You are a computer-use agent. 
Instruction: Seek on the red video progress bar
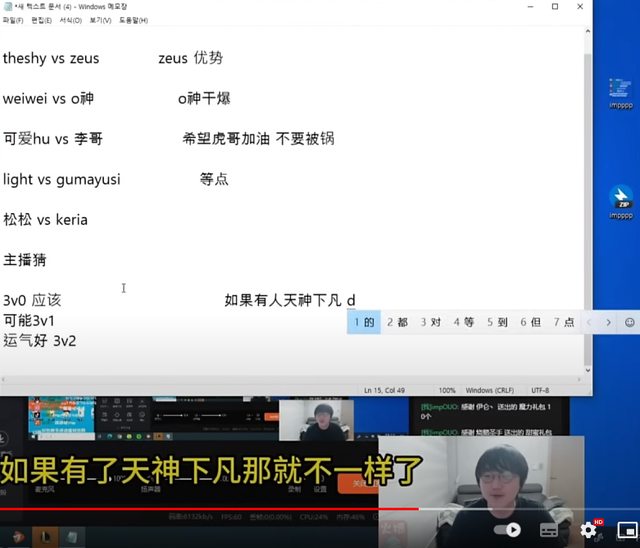click(200, 508)
